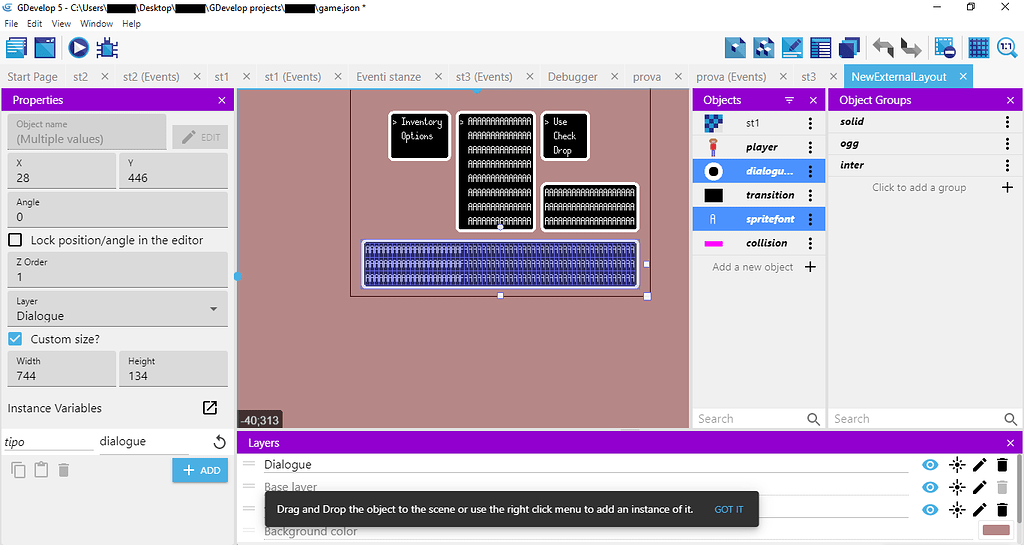Open the menu for the inter group
The image size is (1024, 545).
pos(1007,165)
